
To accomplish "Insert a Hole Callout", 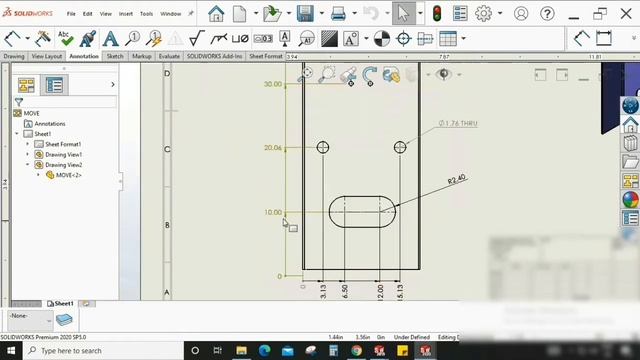I will [240, 39].
